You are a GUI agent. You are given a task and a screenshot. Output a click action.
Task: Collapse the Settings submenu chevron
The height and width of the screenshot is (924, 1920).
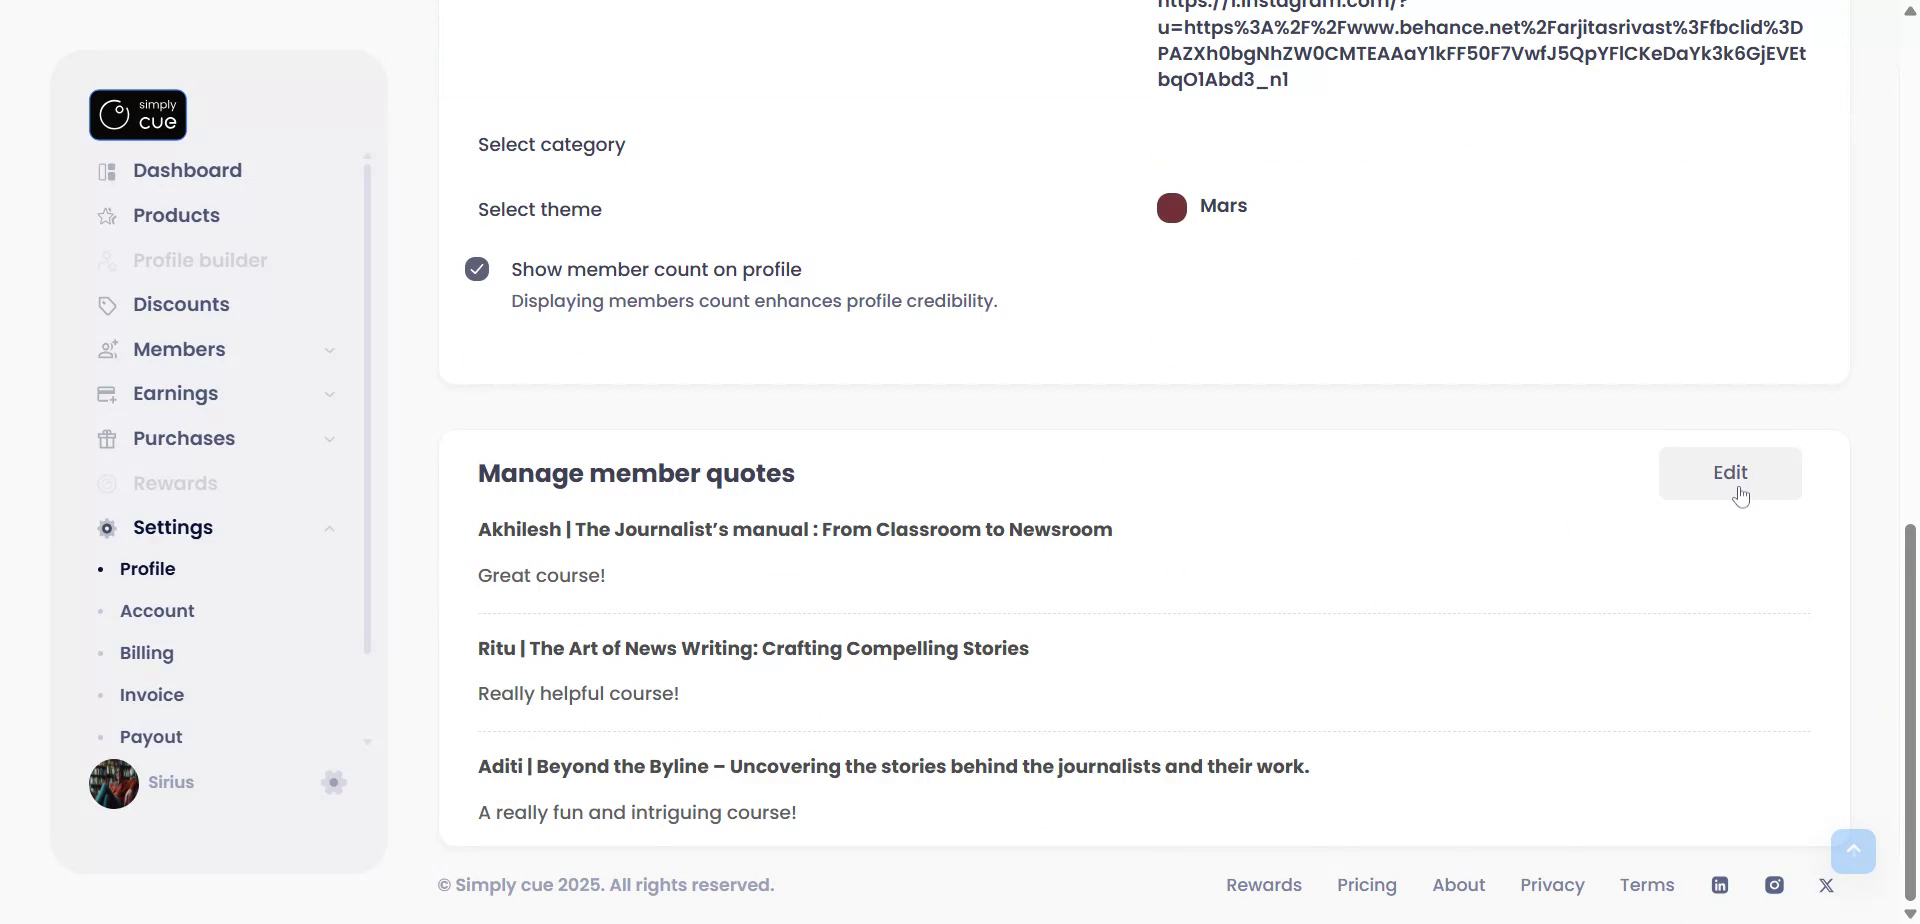(x=329, y=528)
